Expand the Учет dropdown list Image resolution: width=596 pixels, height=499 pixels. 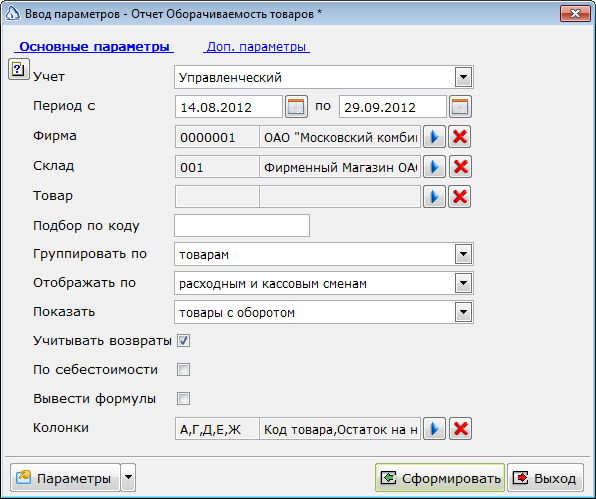[463, 77]
